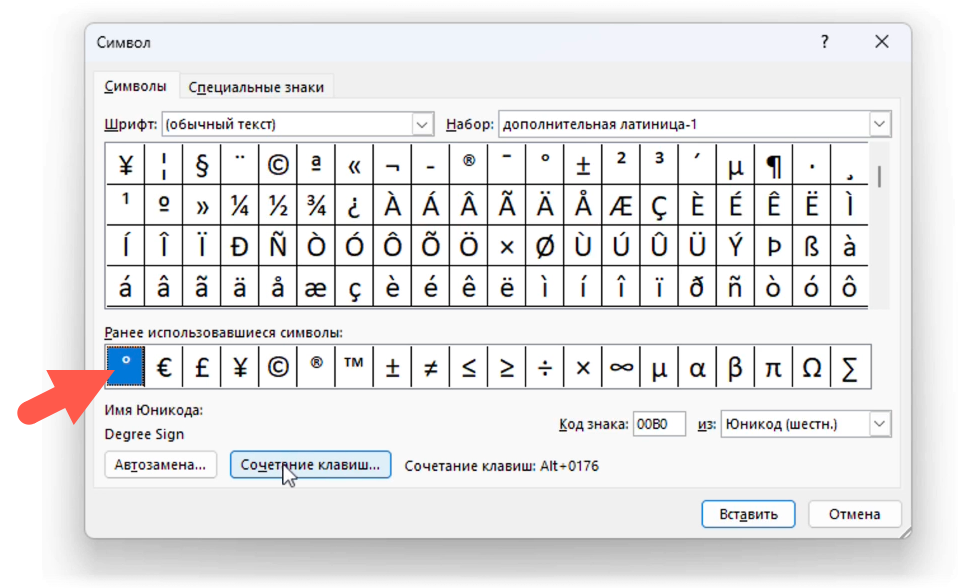This screenshot has width=966, height=588.
Task: Select the pound sign in recently used symbols
Action: click(201, 367)
